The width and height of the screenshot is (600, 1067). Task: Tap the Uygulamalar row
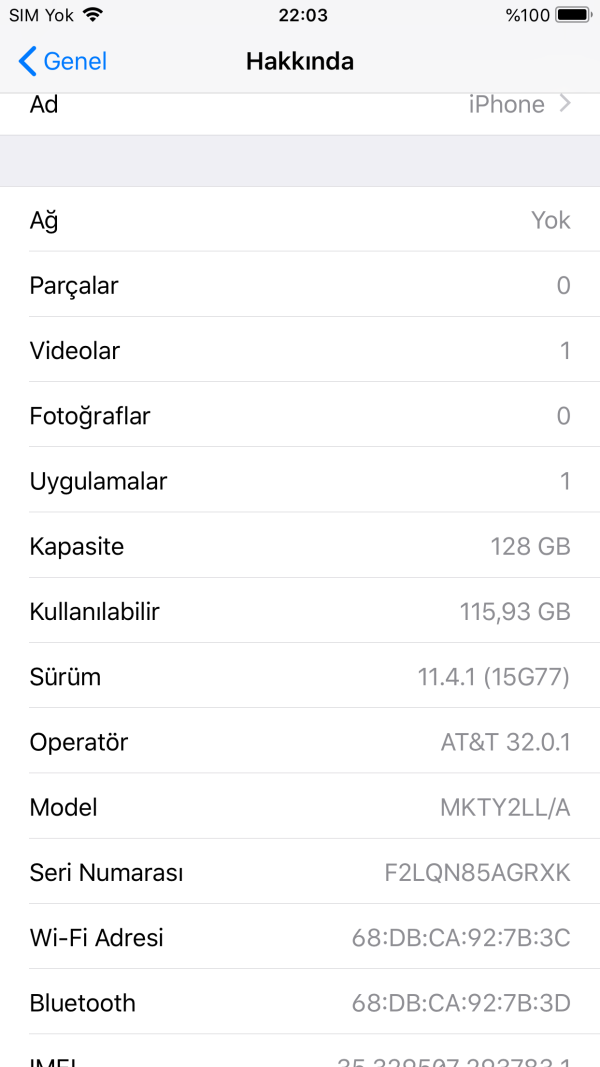(x=300, y=480)
